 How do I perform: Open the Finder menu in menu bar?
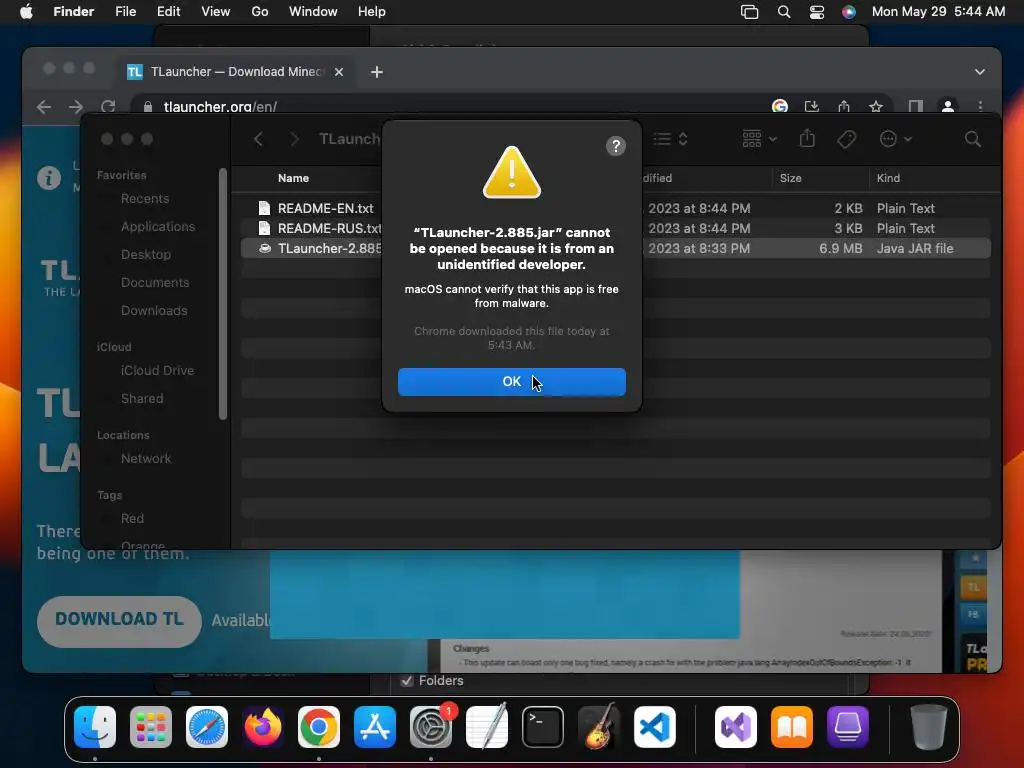pos(73,12)
